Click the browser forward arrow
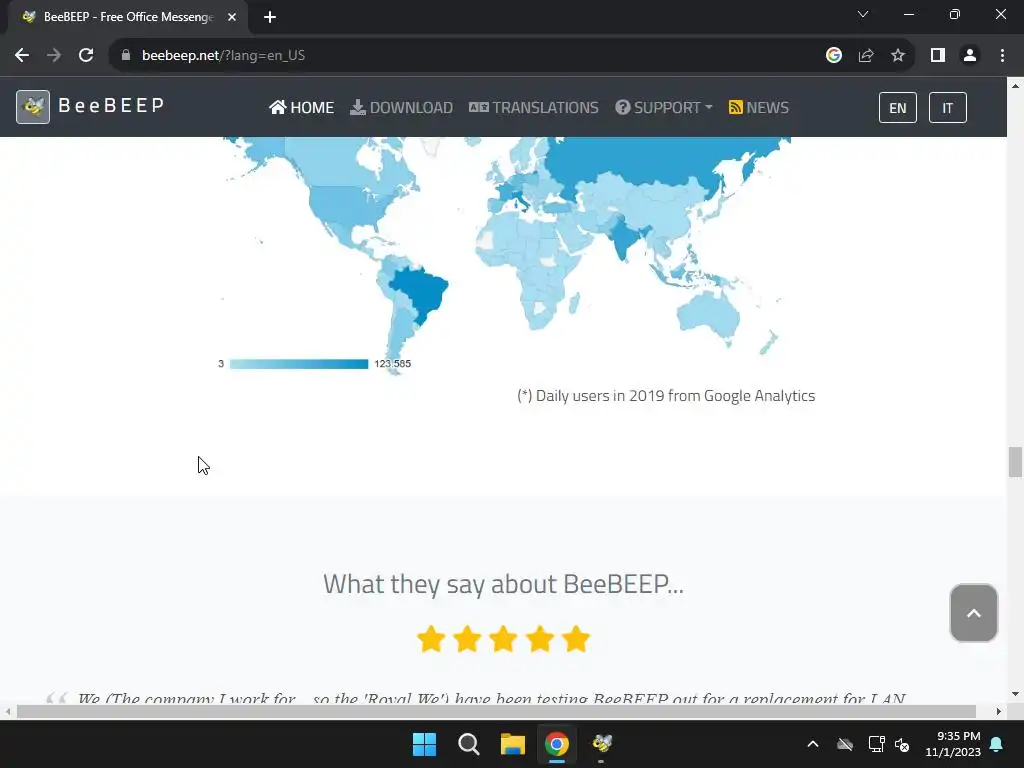Image resolution: width=1024 pixels, height=768 pixels. [x=54, y=56]
